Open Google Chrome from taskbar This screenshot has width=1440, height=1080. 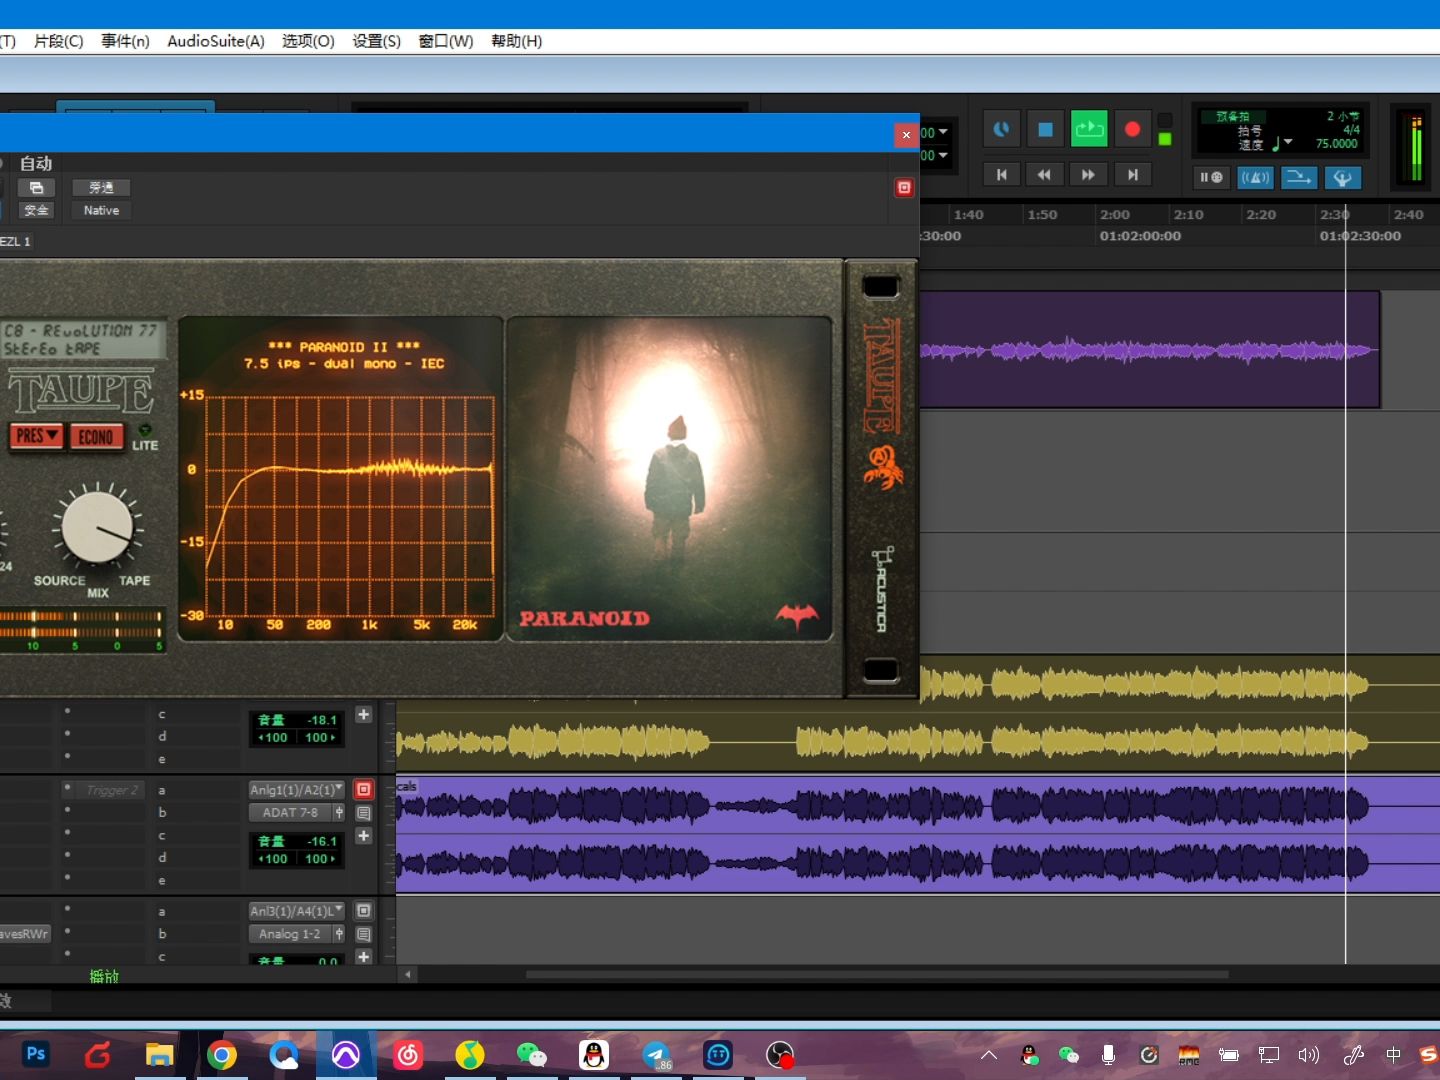(x=221, y=1055)
